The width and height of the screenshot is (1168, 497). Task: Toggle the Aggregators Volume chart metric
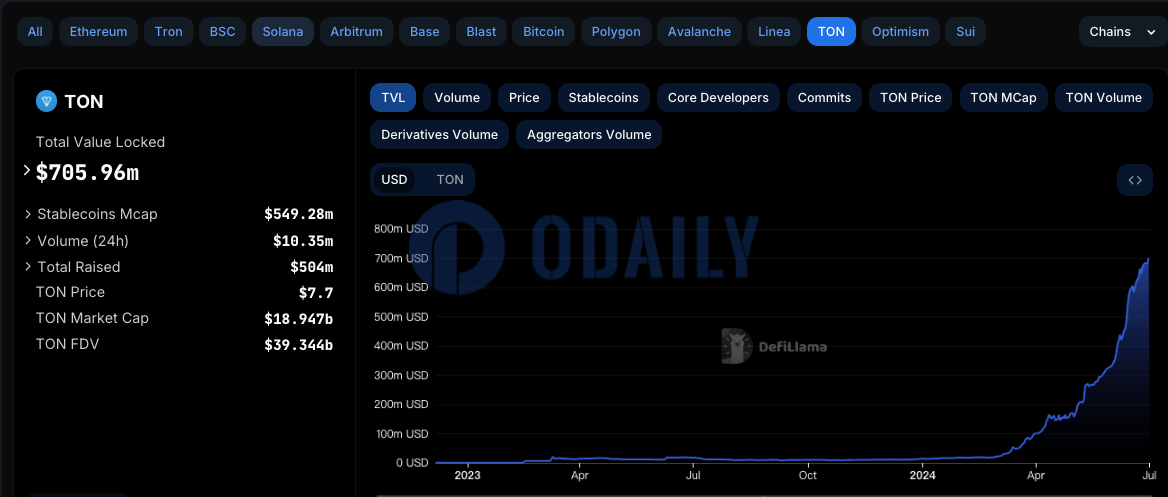coord(589,135)
